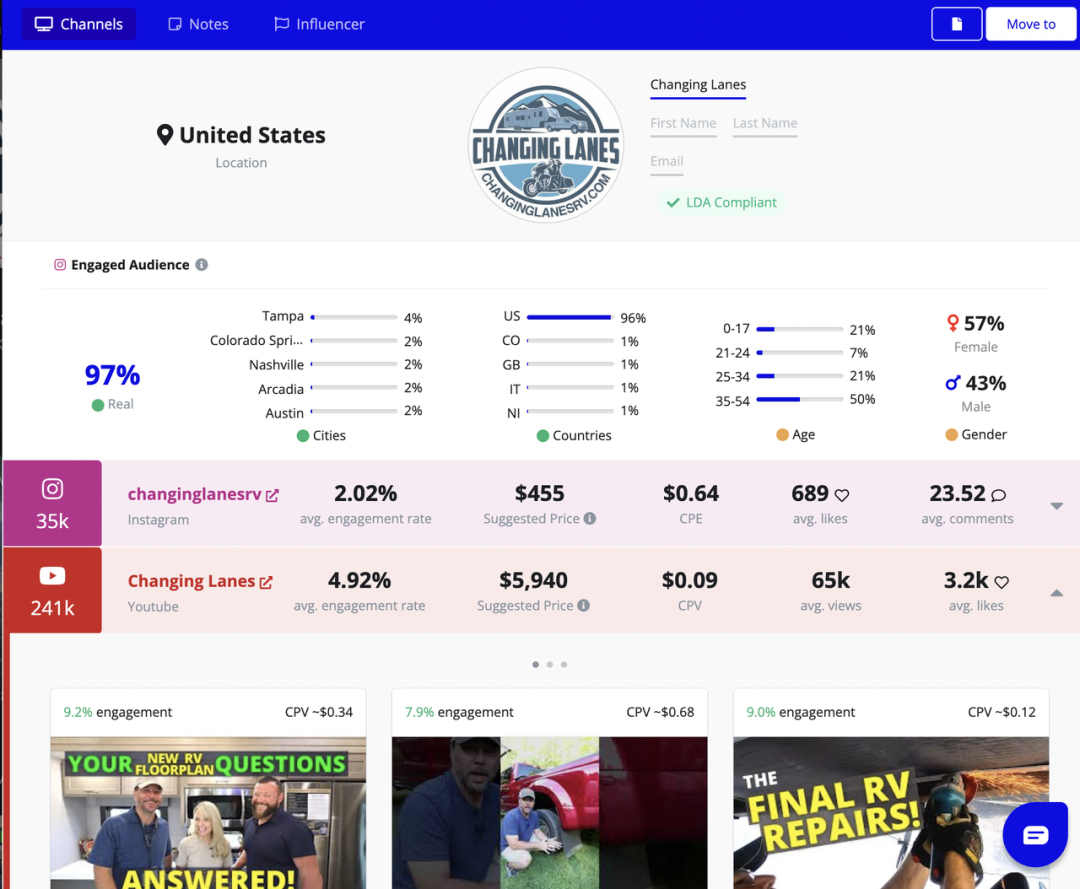Switch to the Influencer tab
Image resolution: width=1080 pixels, height=889 pixels.
click(320, 24)
